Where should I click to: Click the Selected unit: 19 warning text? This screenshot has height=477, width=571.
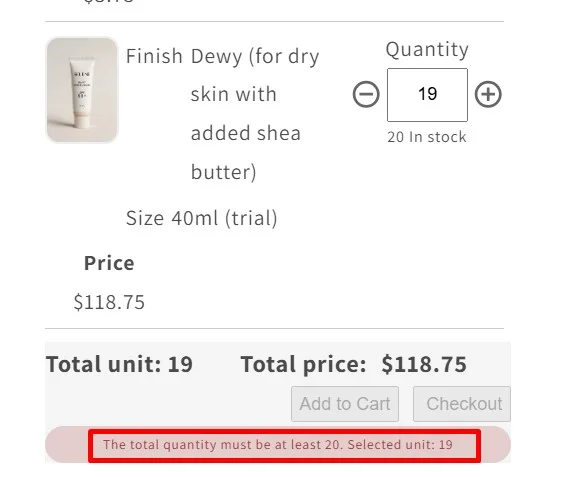point(400,445)
